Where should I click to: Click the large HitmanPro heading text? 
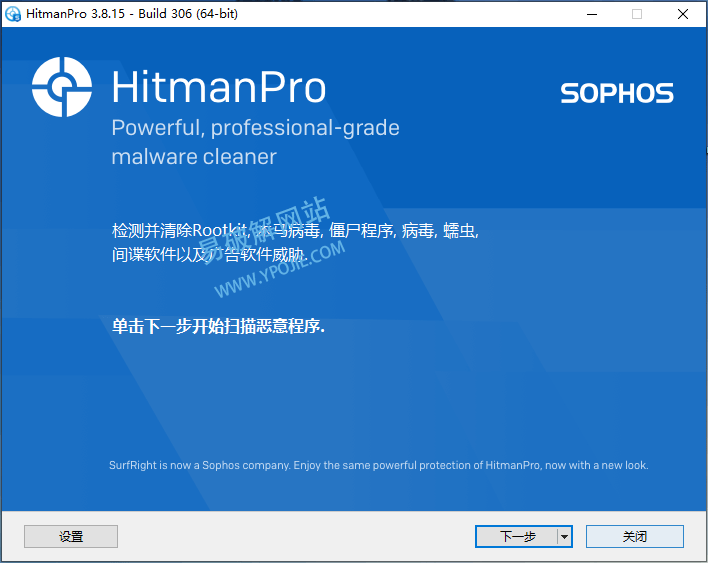(219, 87)
